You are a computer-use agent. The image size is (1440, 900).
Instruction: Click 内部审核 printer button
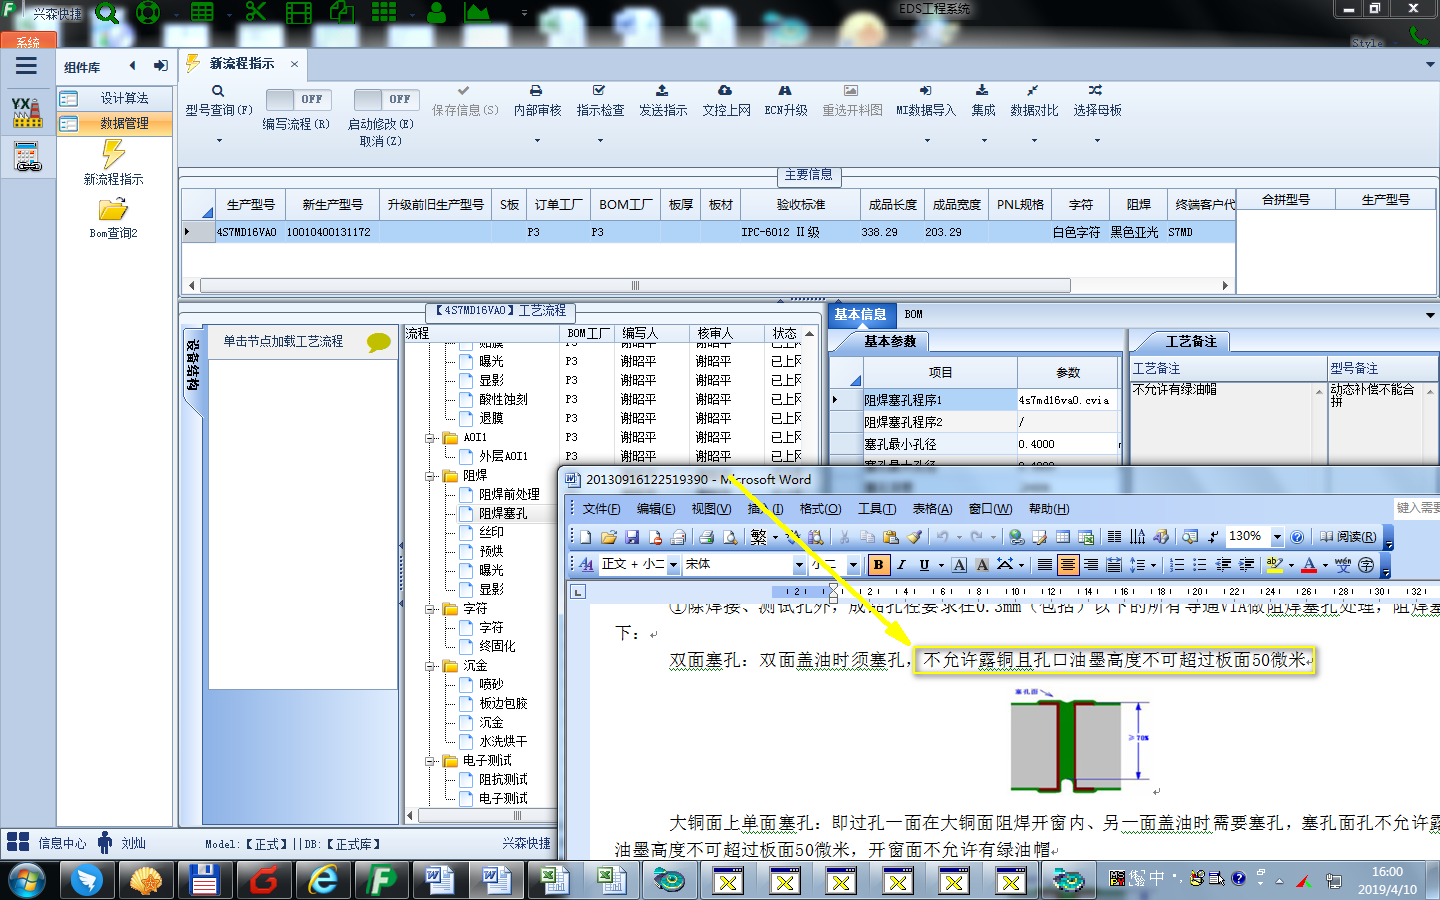537,101
